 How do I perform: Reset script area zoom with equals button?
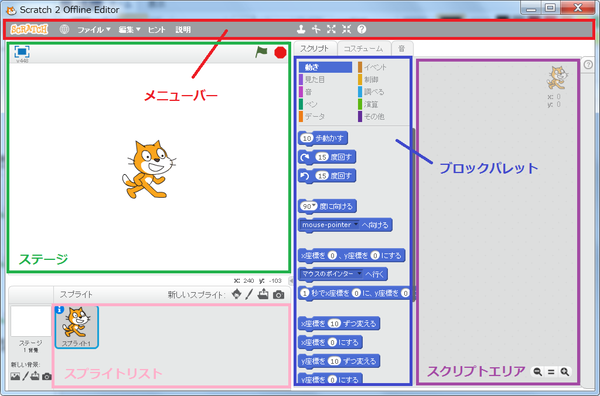[x=551, y=372]
